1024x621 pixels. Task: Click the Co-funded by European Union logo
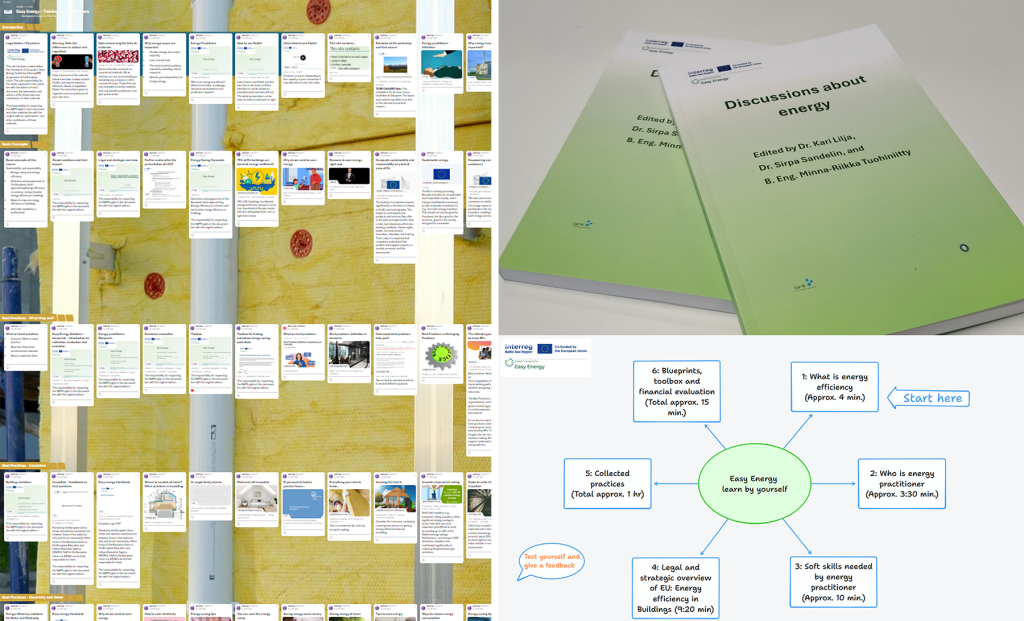[562, 349]
